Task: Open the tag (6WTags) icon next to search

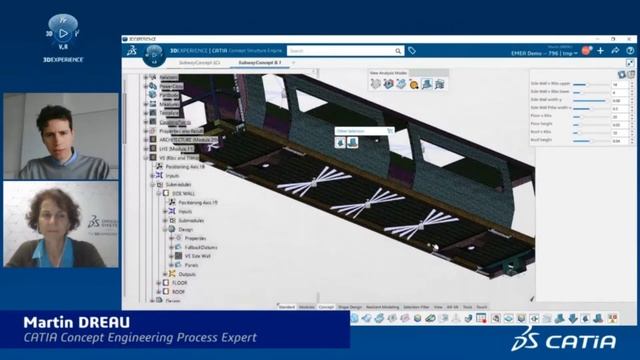Action: tap(412, 51)
